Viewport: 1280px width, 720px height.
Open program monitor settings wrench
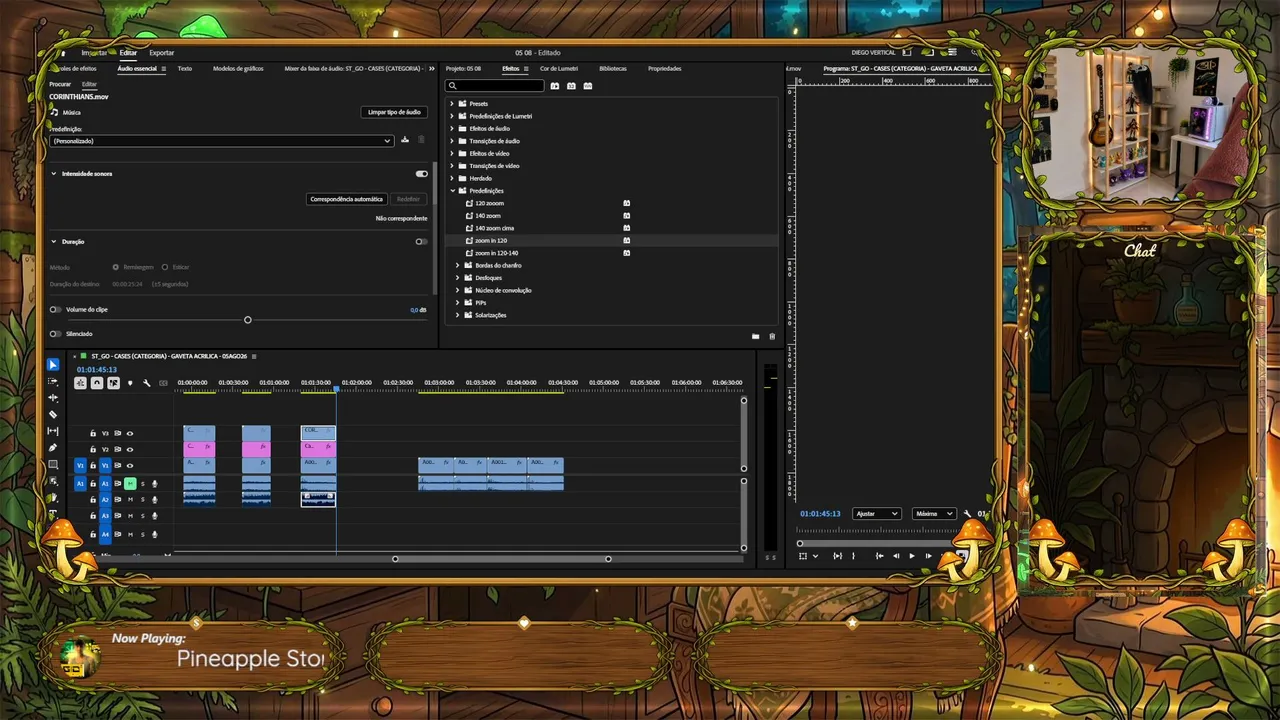pyautogui.click(x=967, y=514)
